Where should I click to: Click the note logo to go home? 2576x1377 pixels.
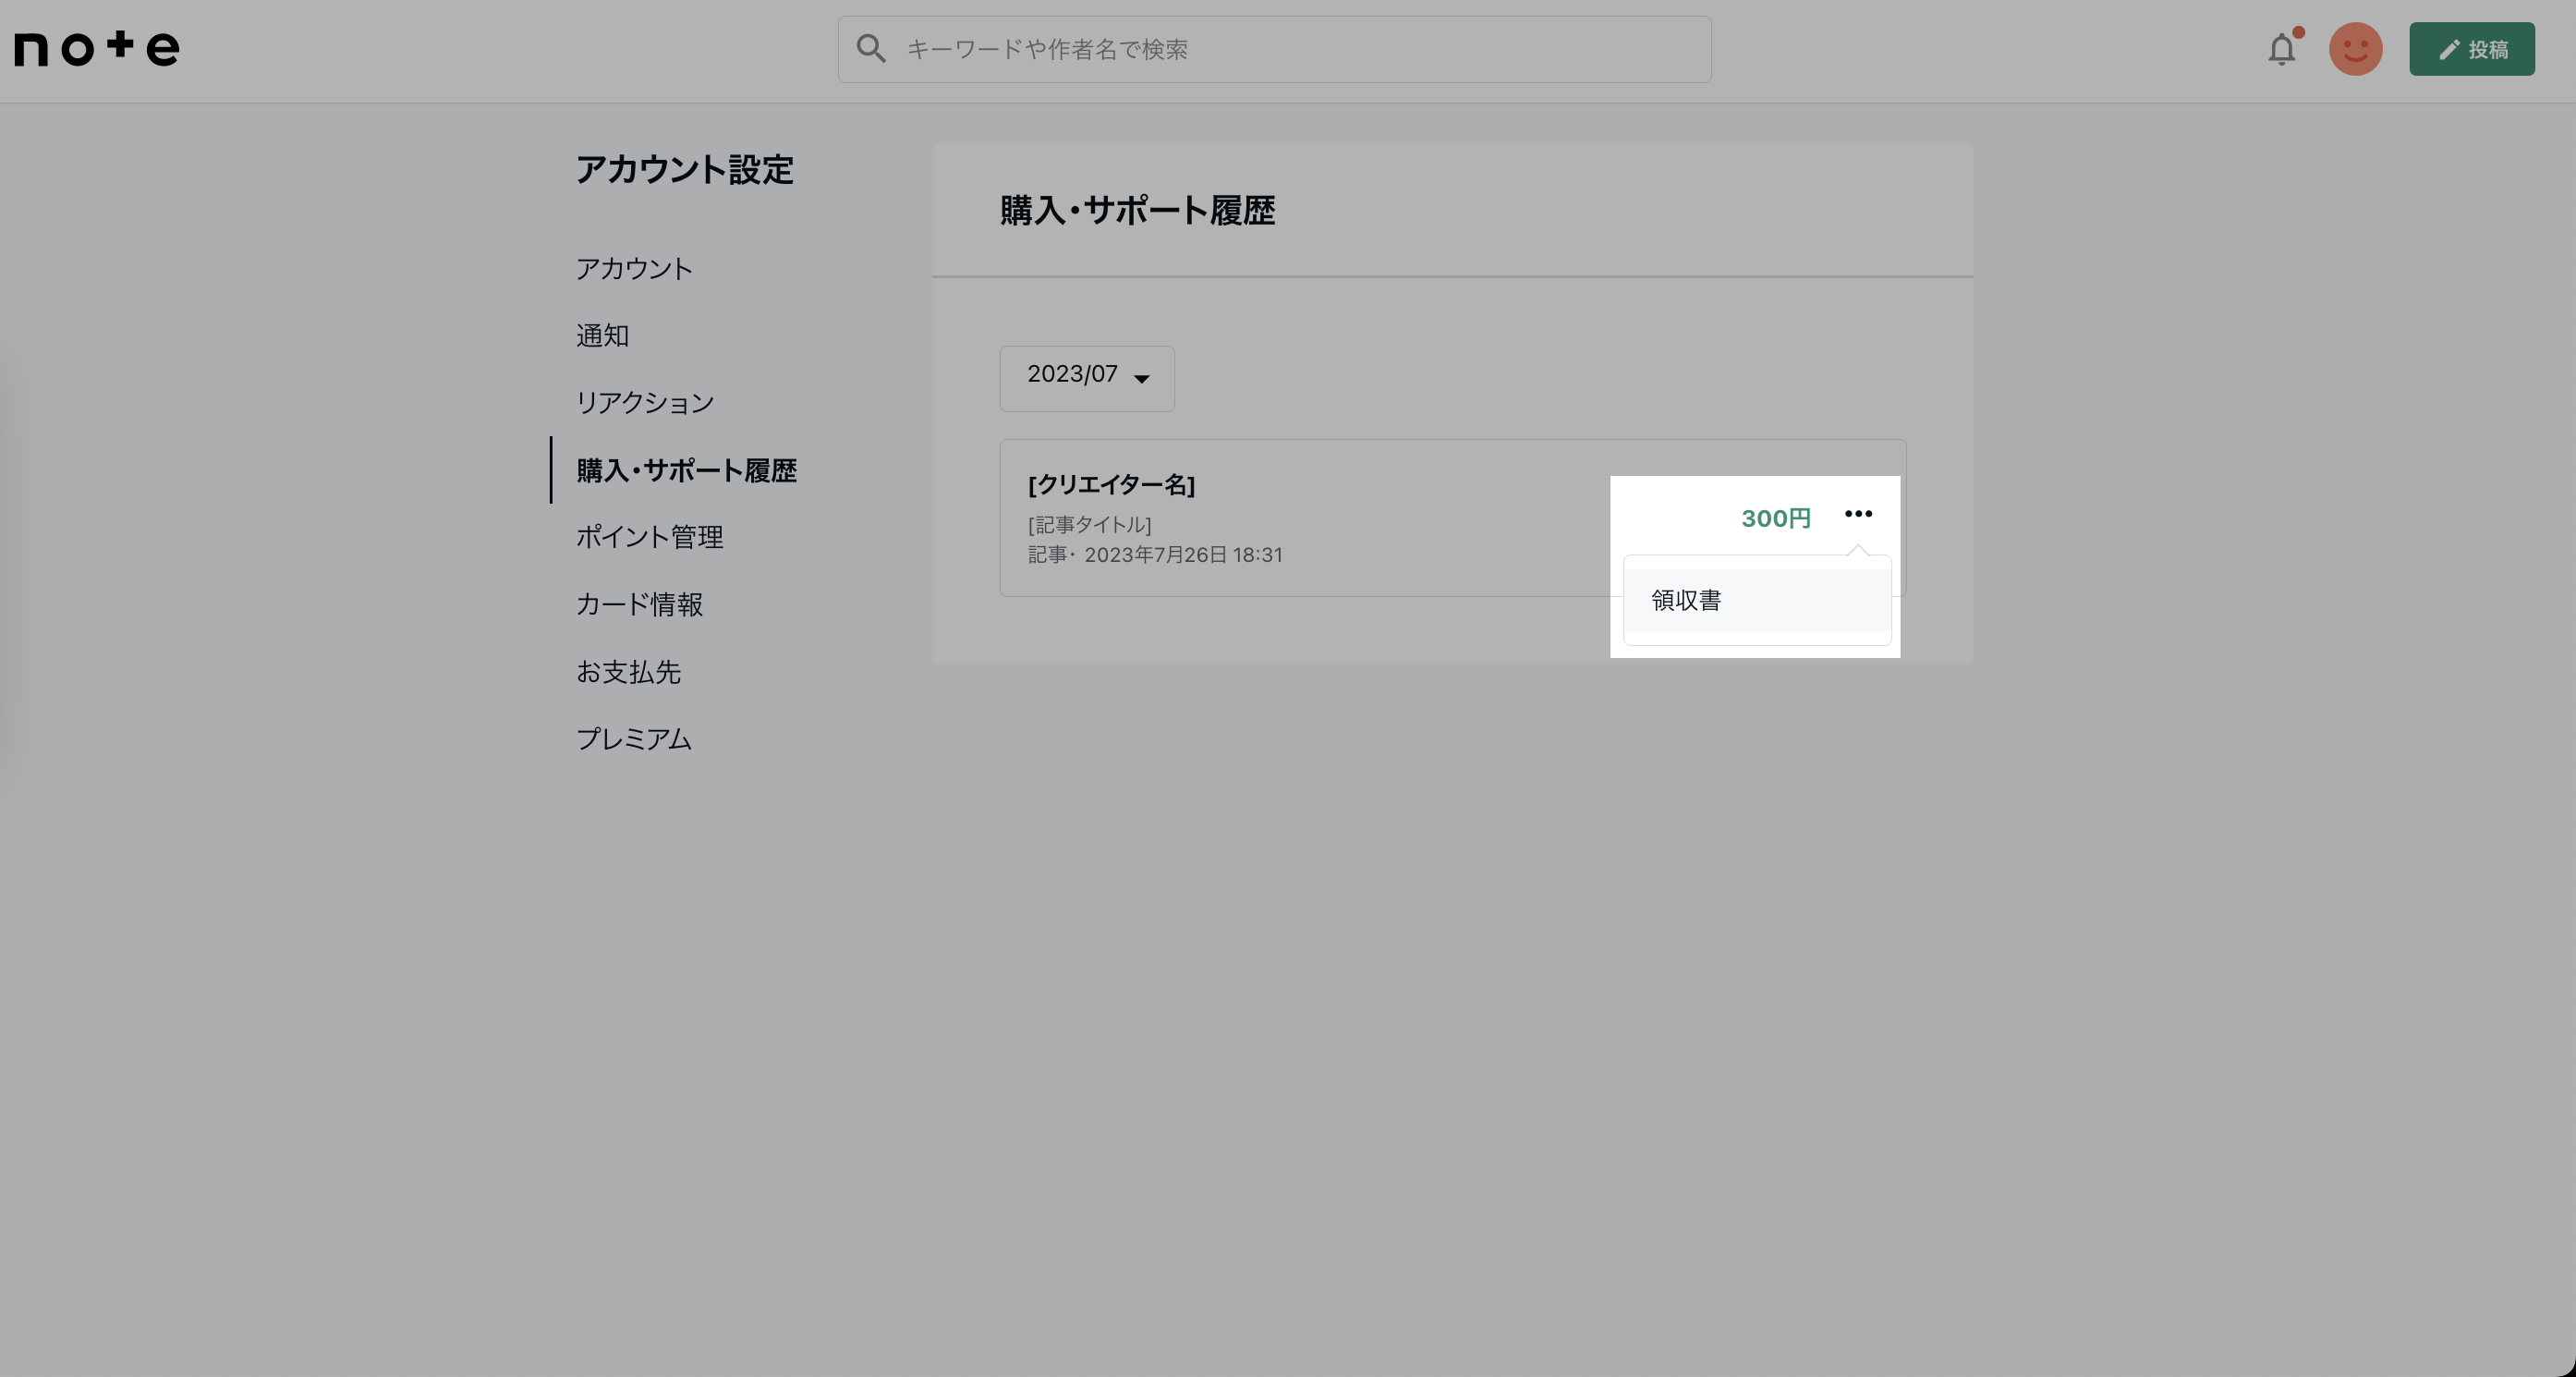pyautogui.click(x=97, y=47)
